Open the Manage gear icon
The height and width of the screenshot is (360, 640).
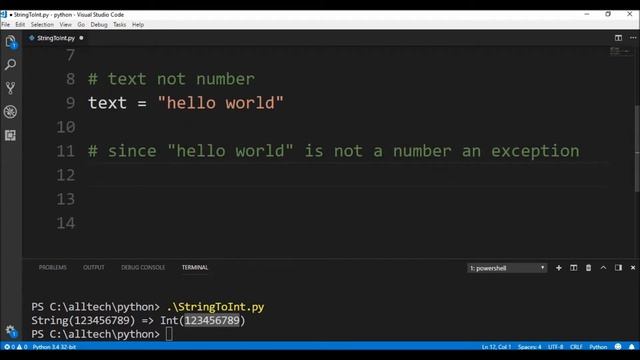pos(11,331)
